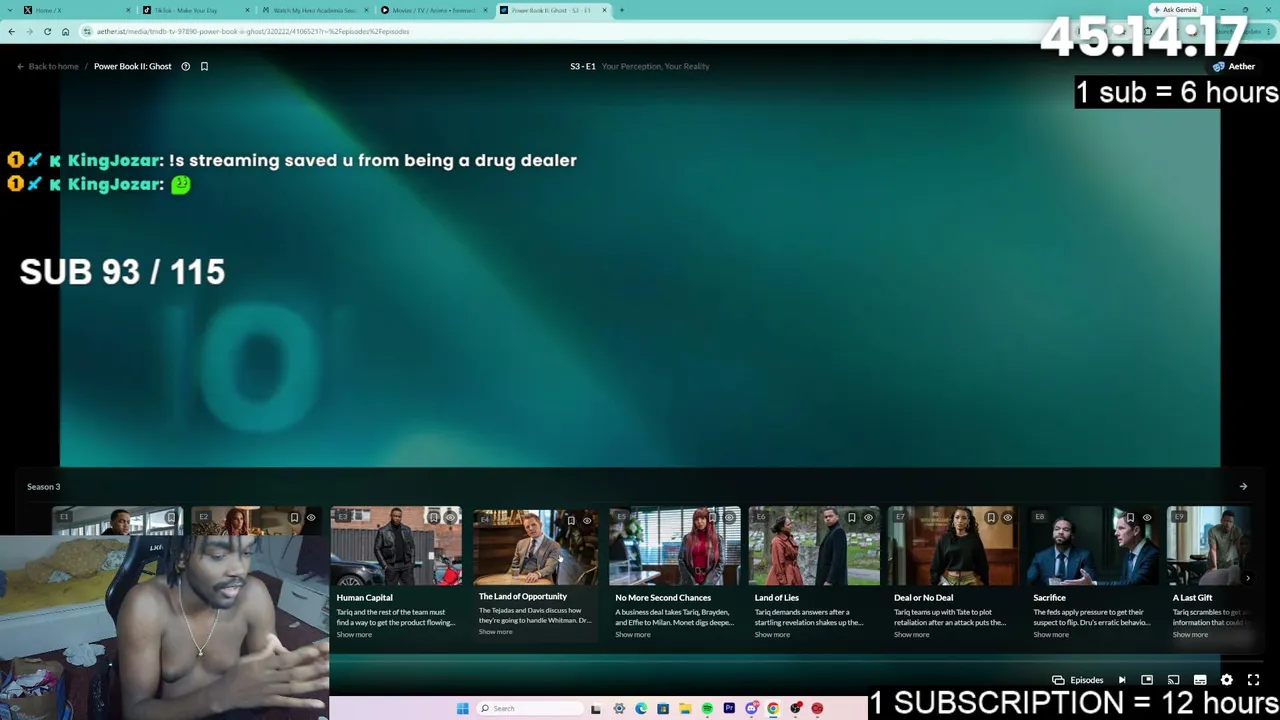Toggle watched eye on Deal or No Deal

1007,517
